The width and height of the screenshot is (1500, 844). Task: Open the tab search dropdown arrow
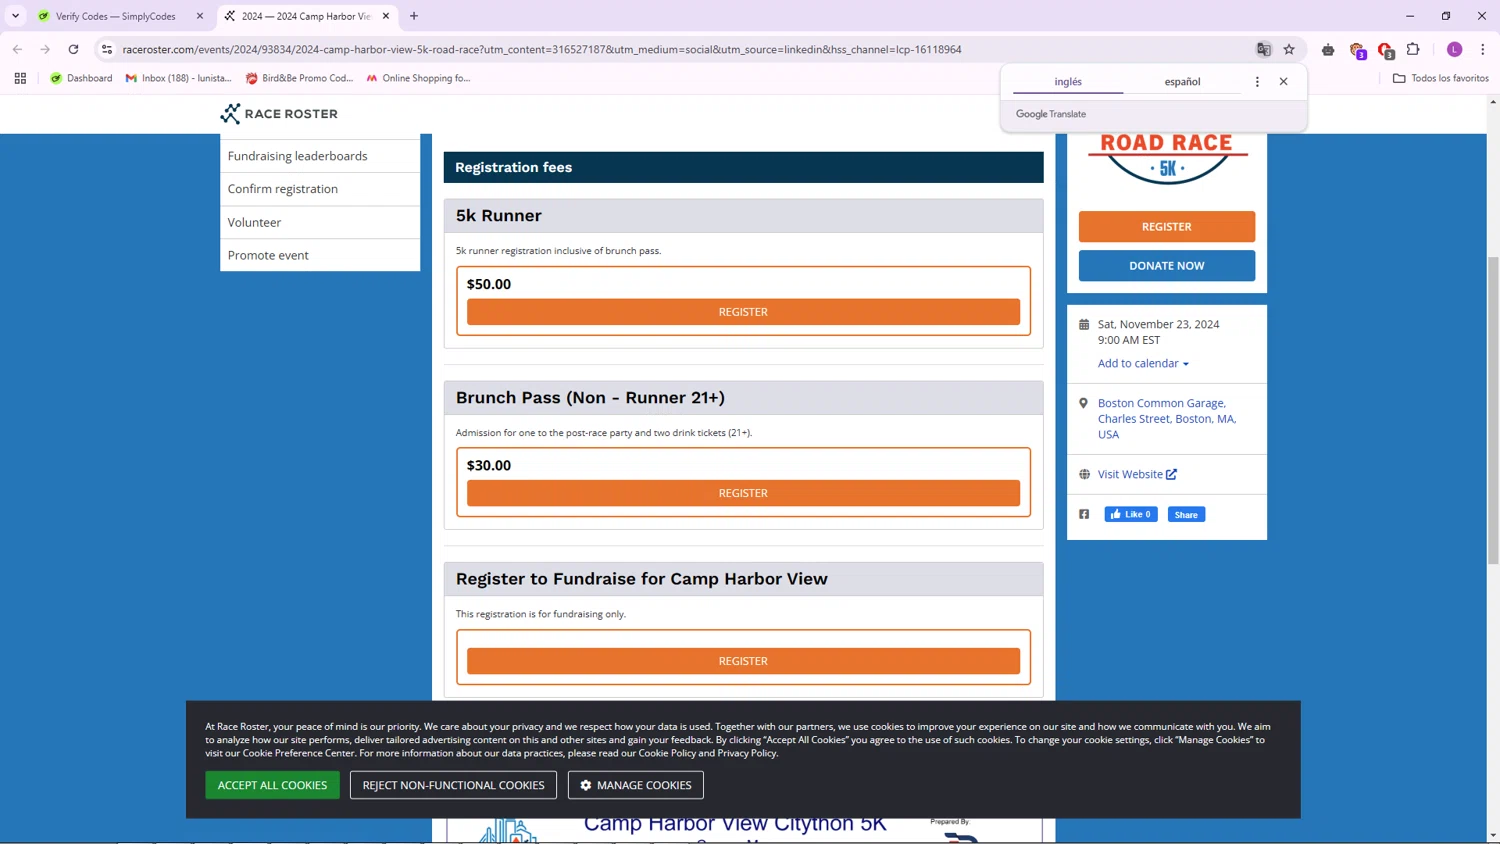(16, 16)
